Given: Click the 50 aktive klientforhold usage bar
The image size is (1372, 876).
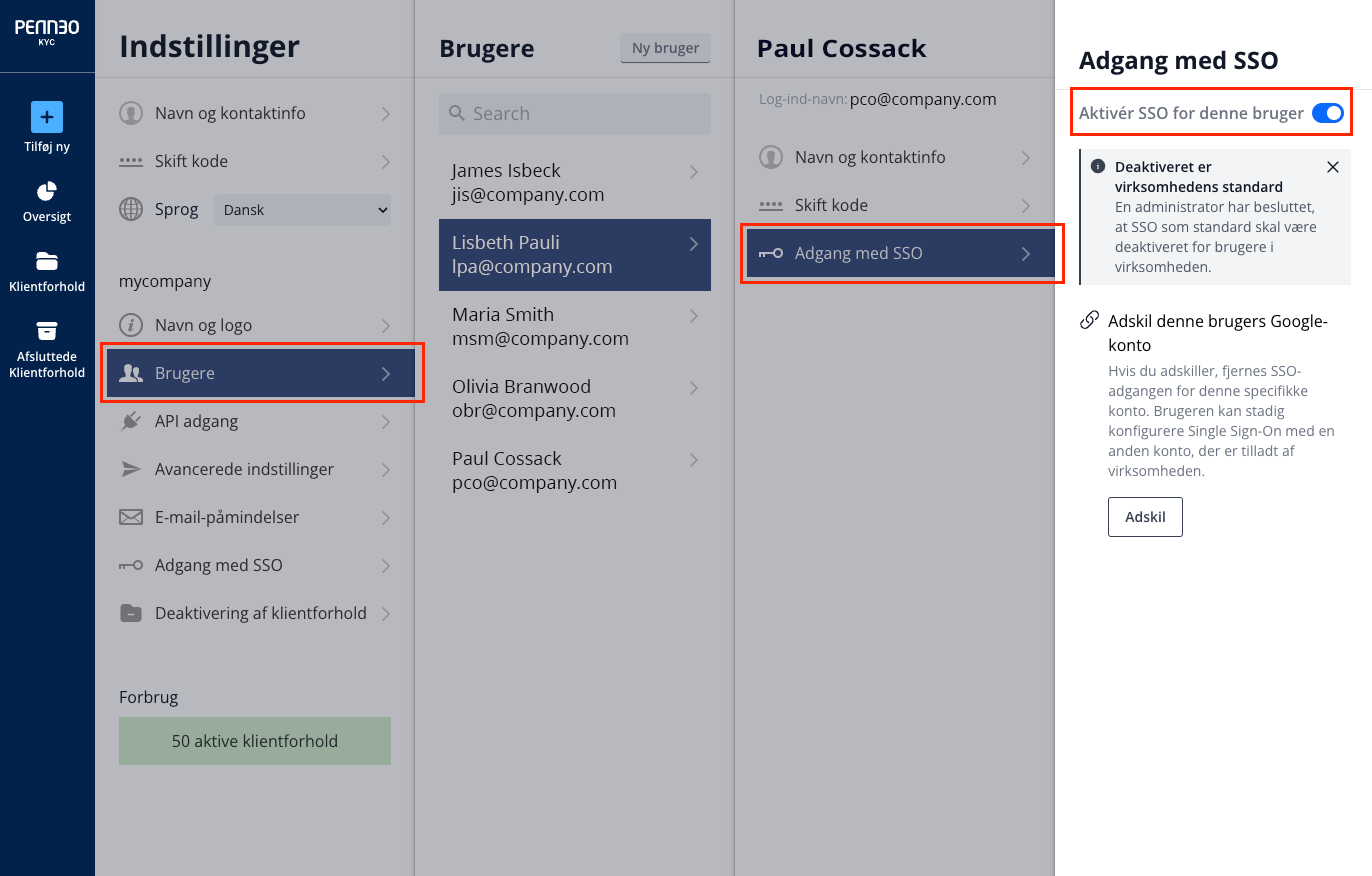Looking at the screenshot, I should [x=255, y=741].
